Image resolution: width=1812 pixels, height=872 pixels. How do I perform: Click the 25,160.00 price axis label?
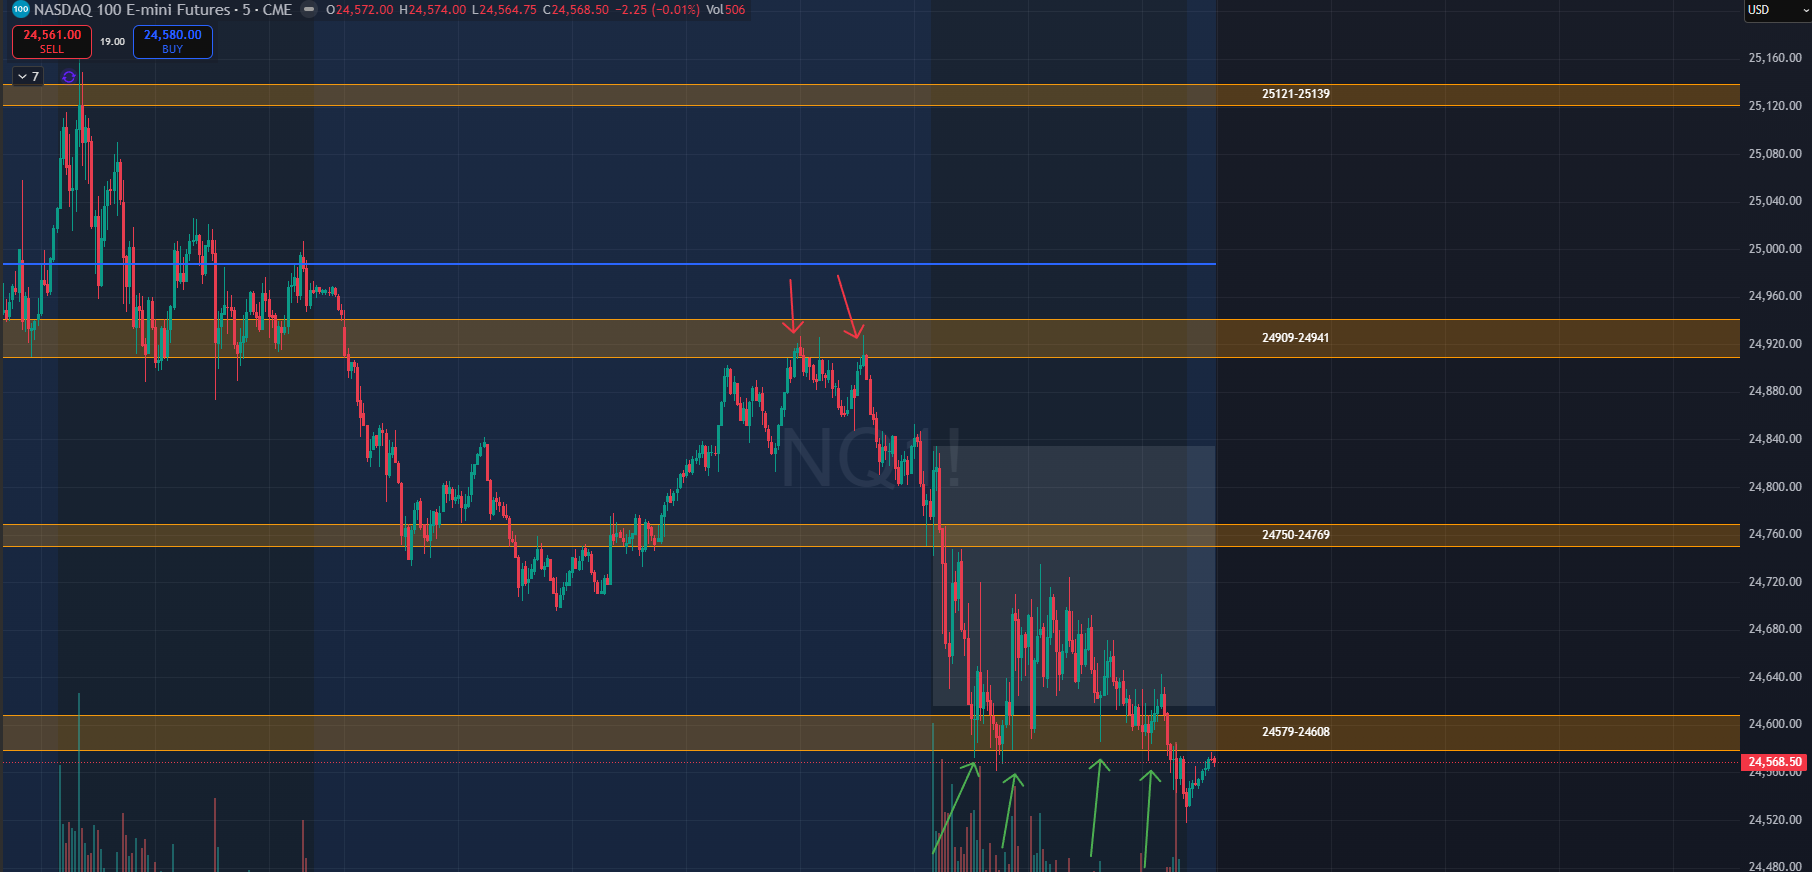(1775, 58)
